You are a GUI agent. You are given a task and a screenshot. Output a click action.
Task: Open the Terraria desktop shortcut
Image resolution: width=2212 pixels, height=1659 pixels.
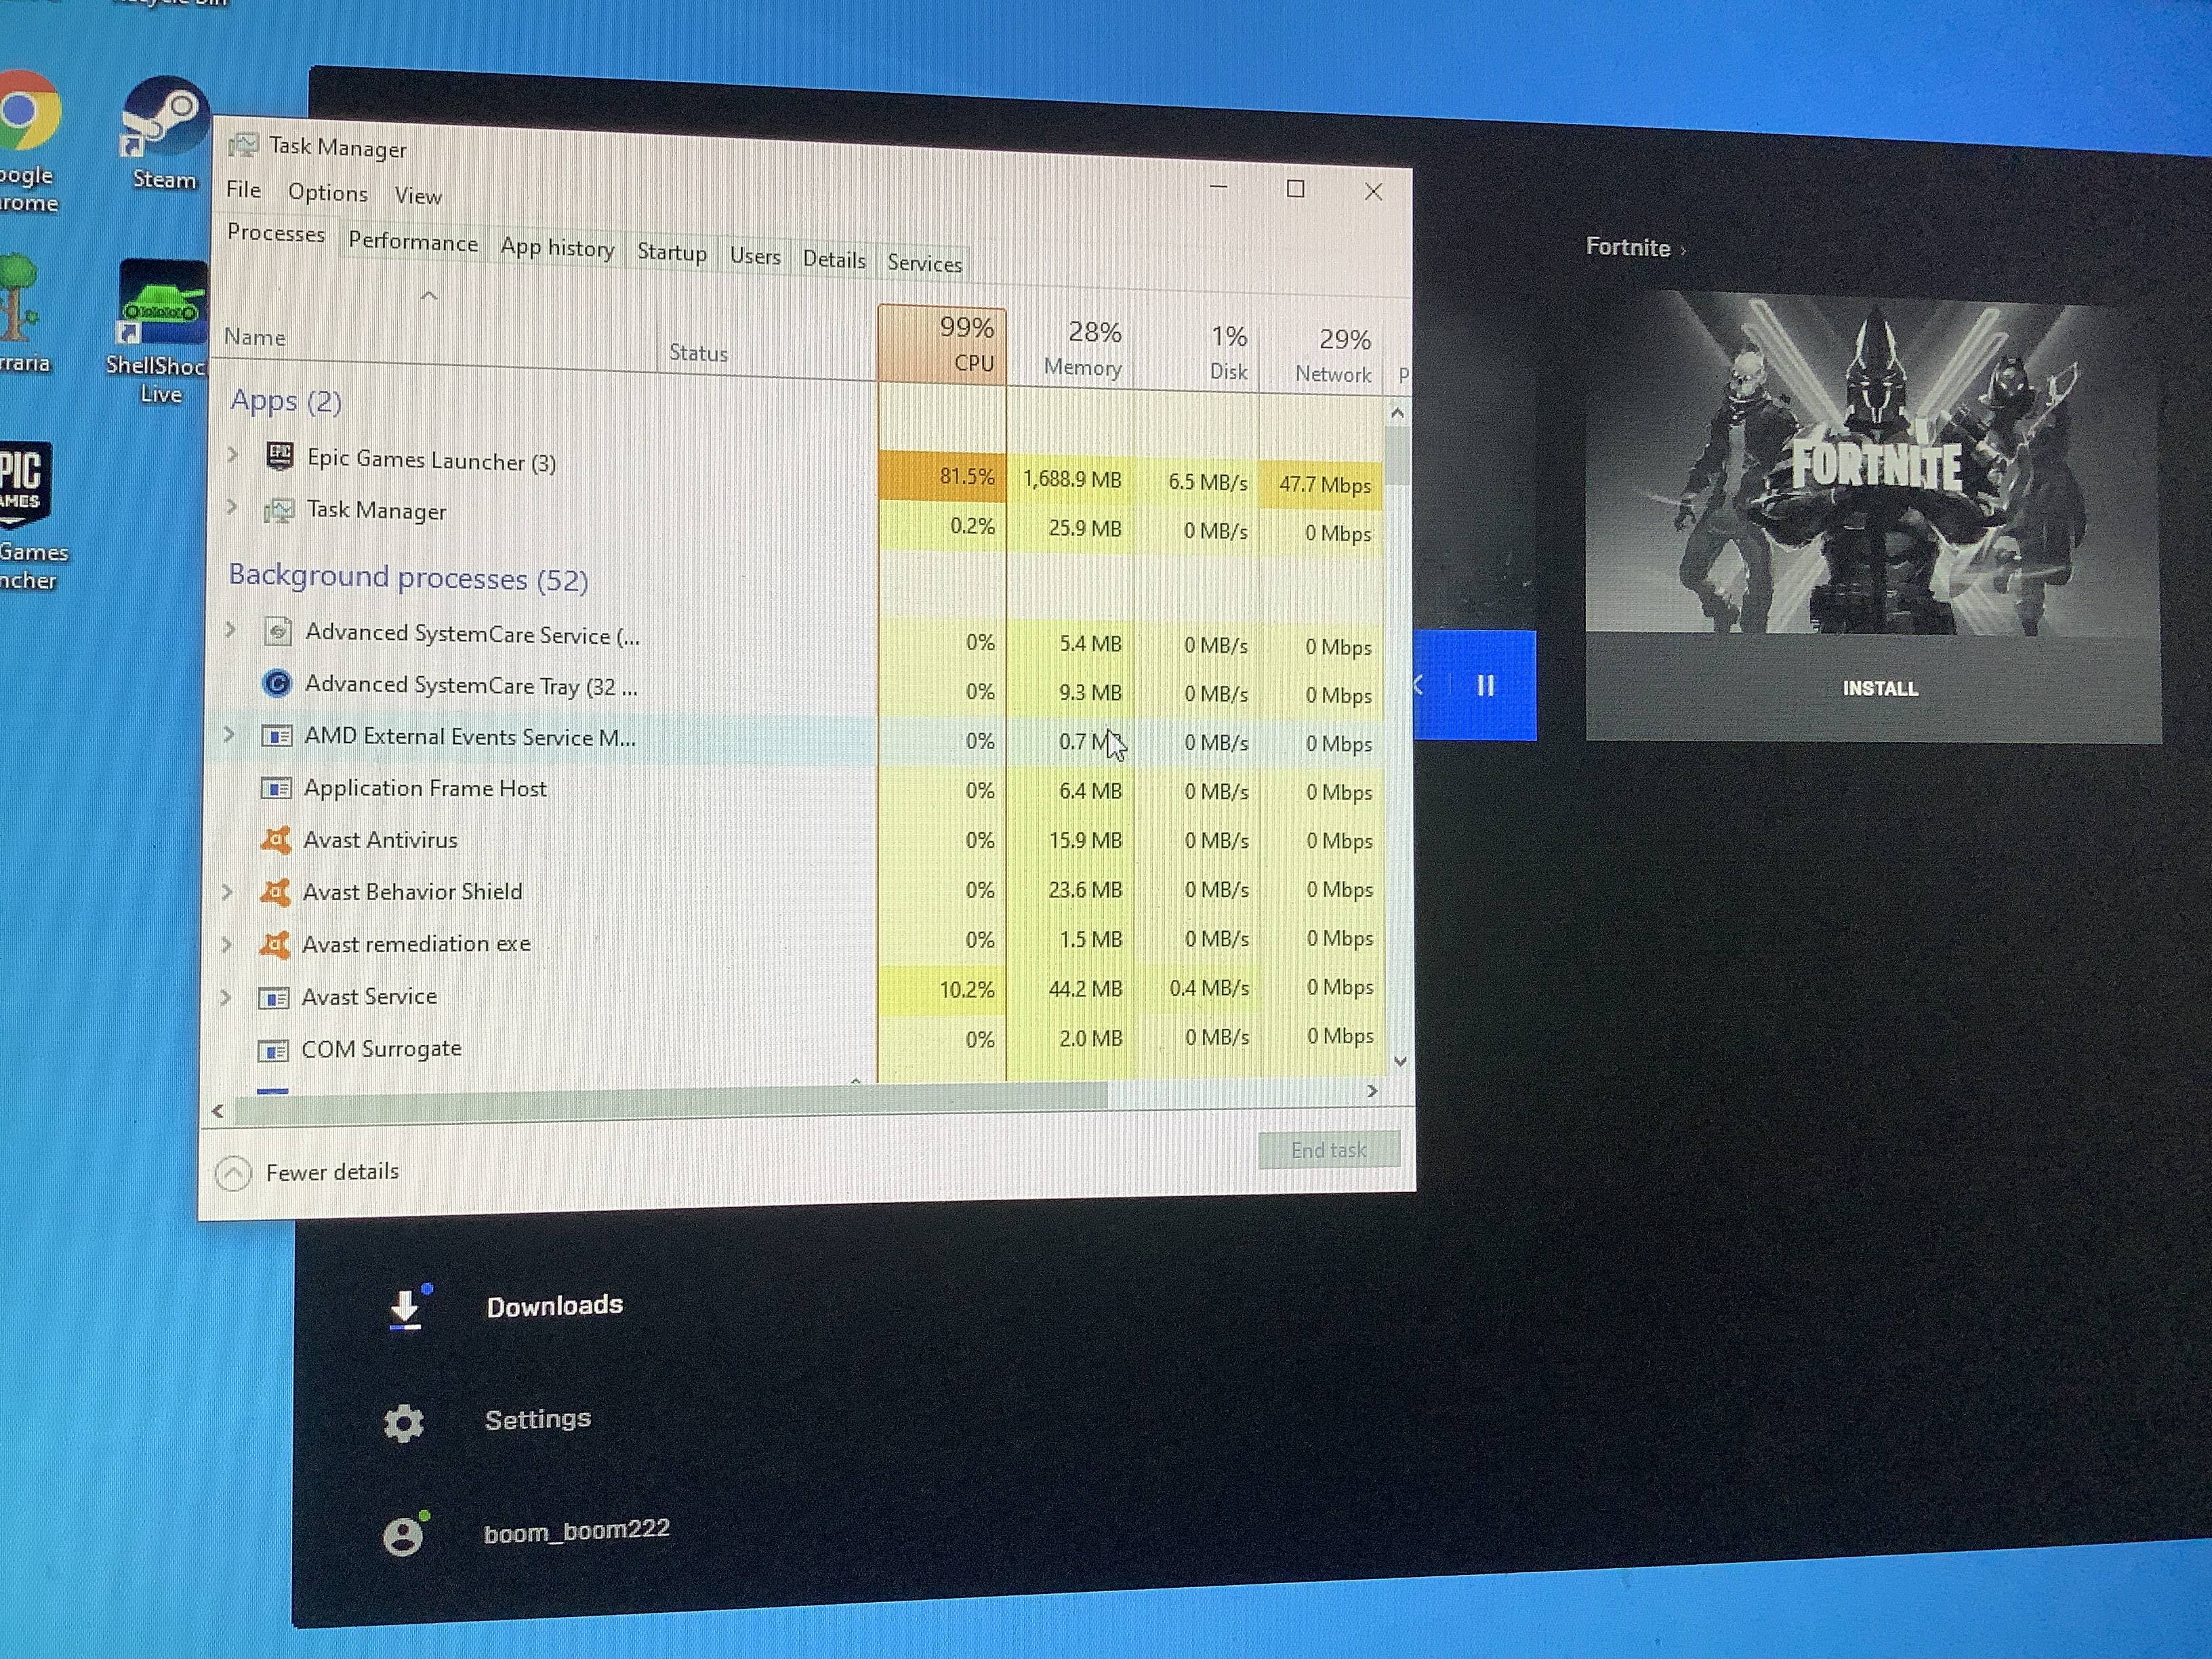point(22,313)
